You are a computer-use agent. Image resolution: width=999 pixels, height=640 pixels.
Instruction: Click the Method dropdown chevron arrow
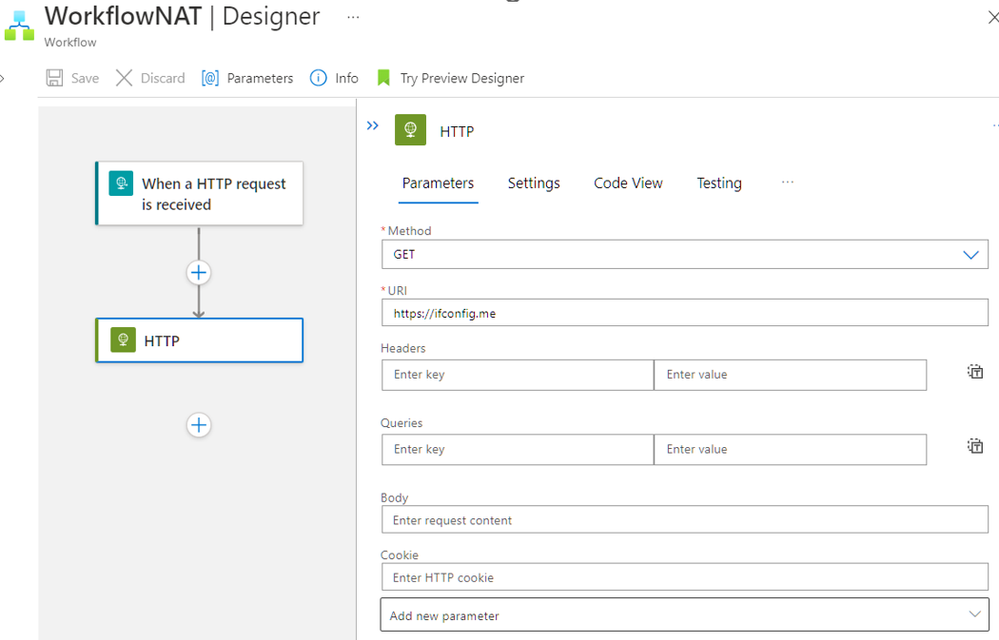(970, 255)
